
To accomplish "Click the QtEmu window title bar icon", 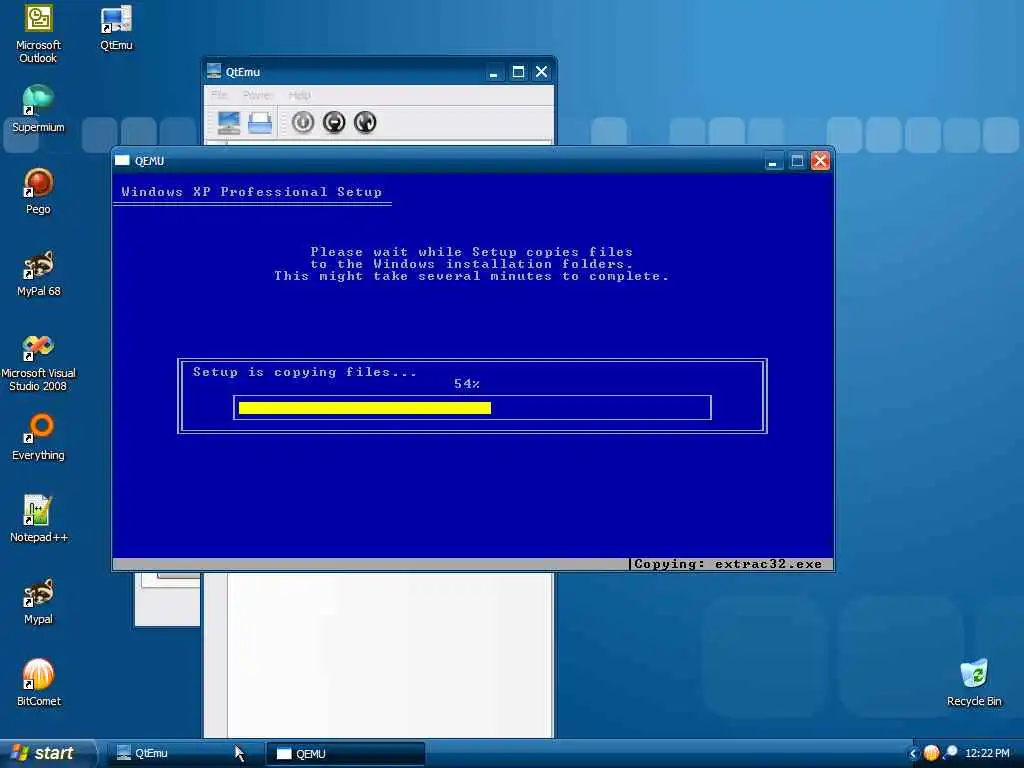I will pyautogui.click(x=214, y=71).
